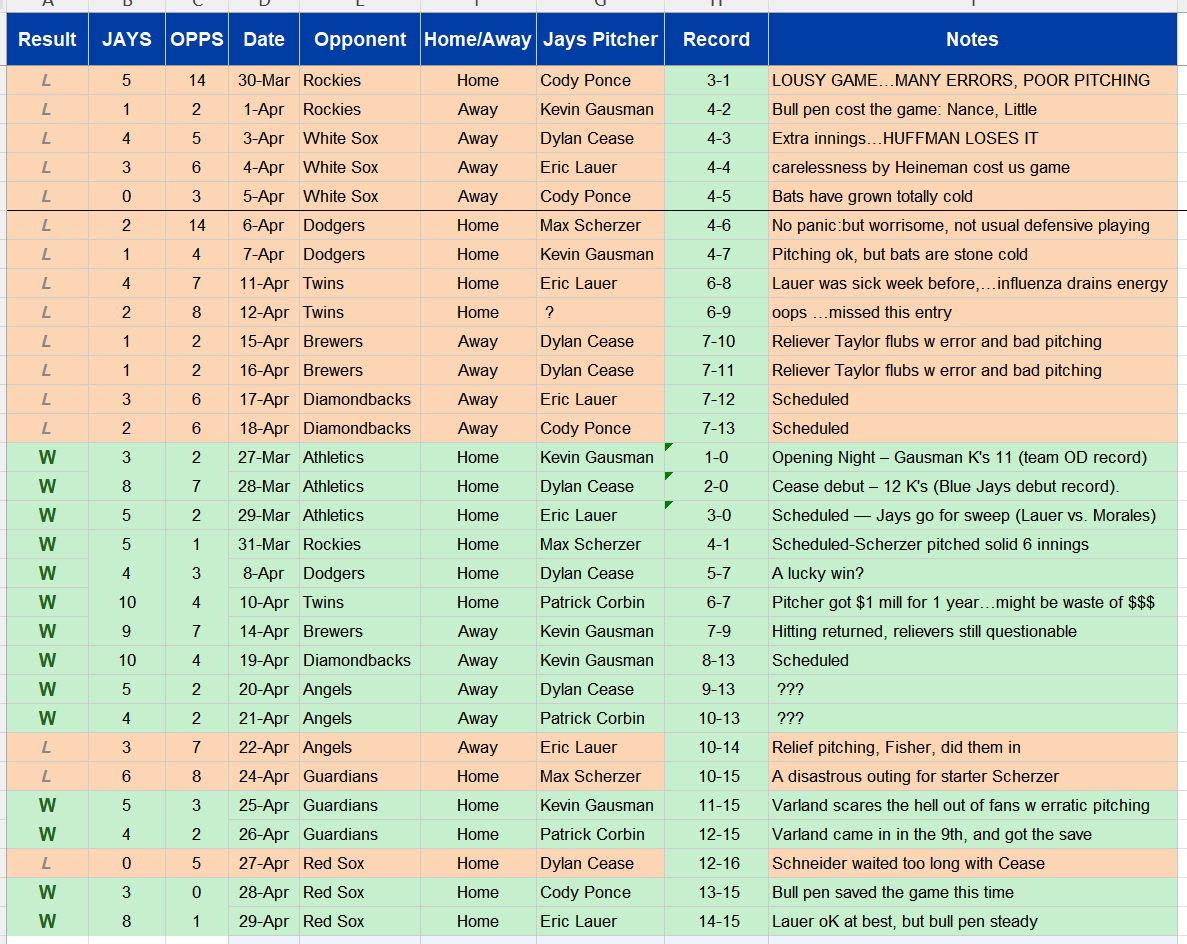1187x944 pixels.
Task: Select the Result header cell
Action: [x=47, y=40]
